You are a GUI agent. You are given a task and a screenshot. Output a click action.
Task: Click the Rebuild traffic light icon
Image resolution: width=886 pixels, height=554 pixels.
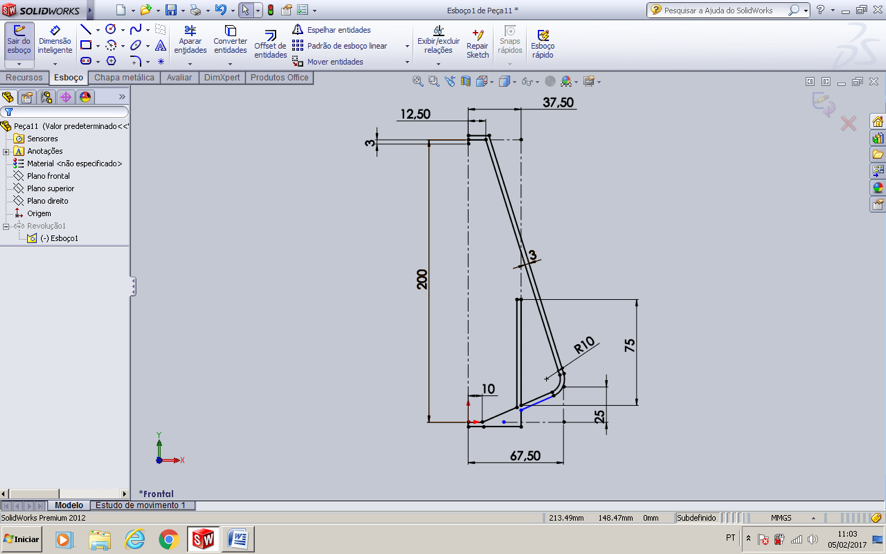(x=271, y=10)
